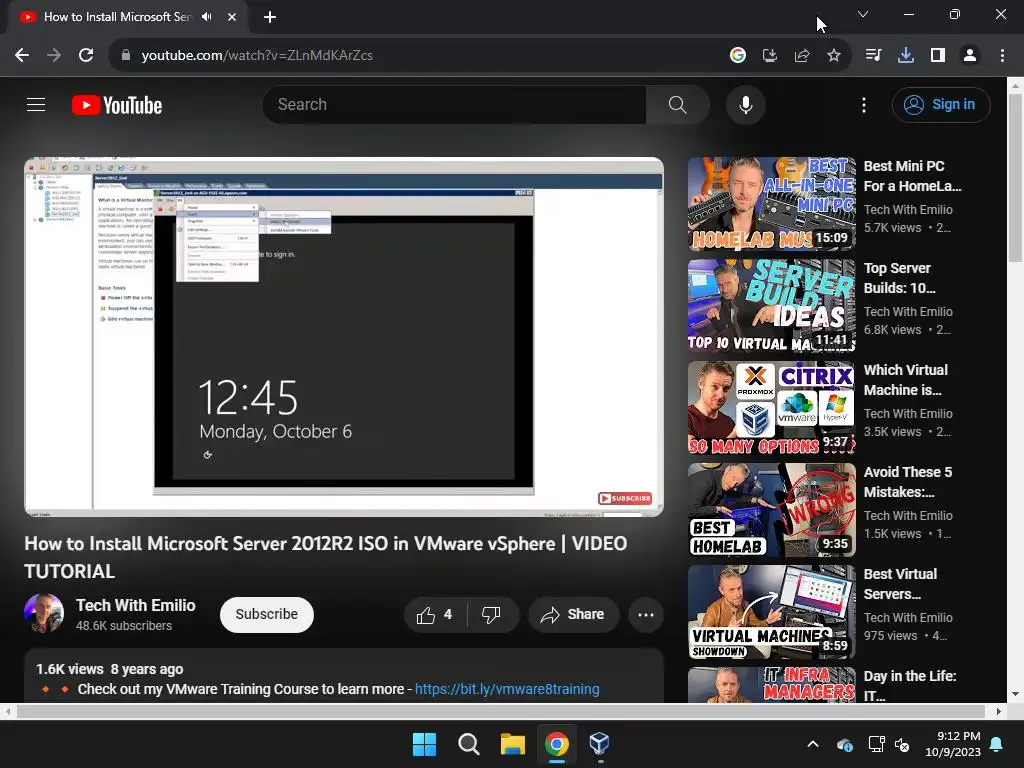Open Tech With Emilio channel name link
This screenshot has width=1024, height=768.
[135, 605]
